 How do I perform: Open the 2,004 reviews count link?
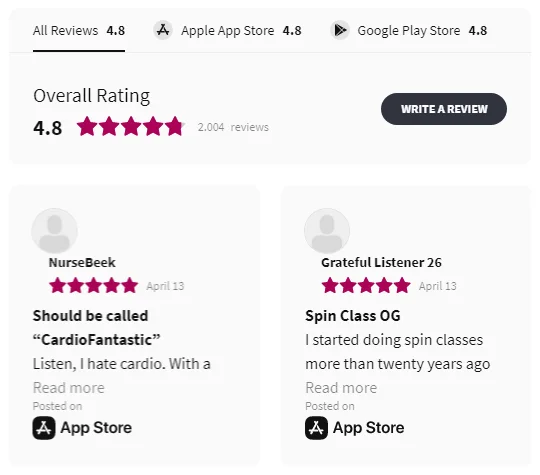tap(233, 127)
